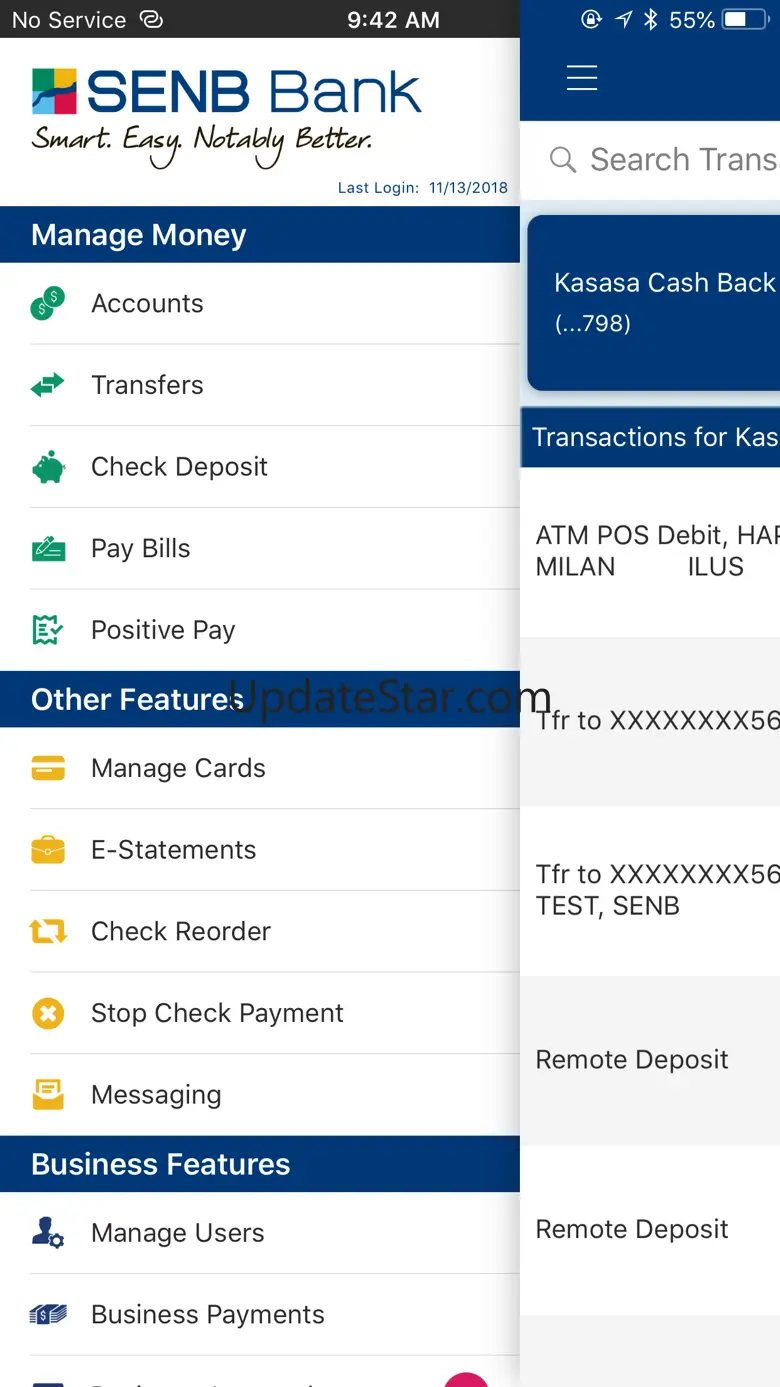Tap the search magnifier icon
This screenshot has height=1387, width=780.
(563, 160)
